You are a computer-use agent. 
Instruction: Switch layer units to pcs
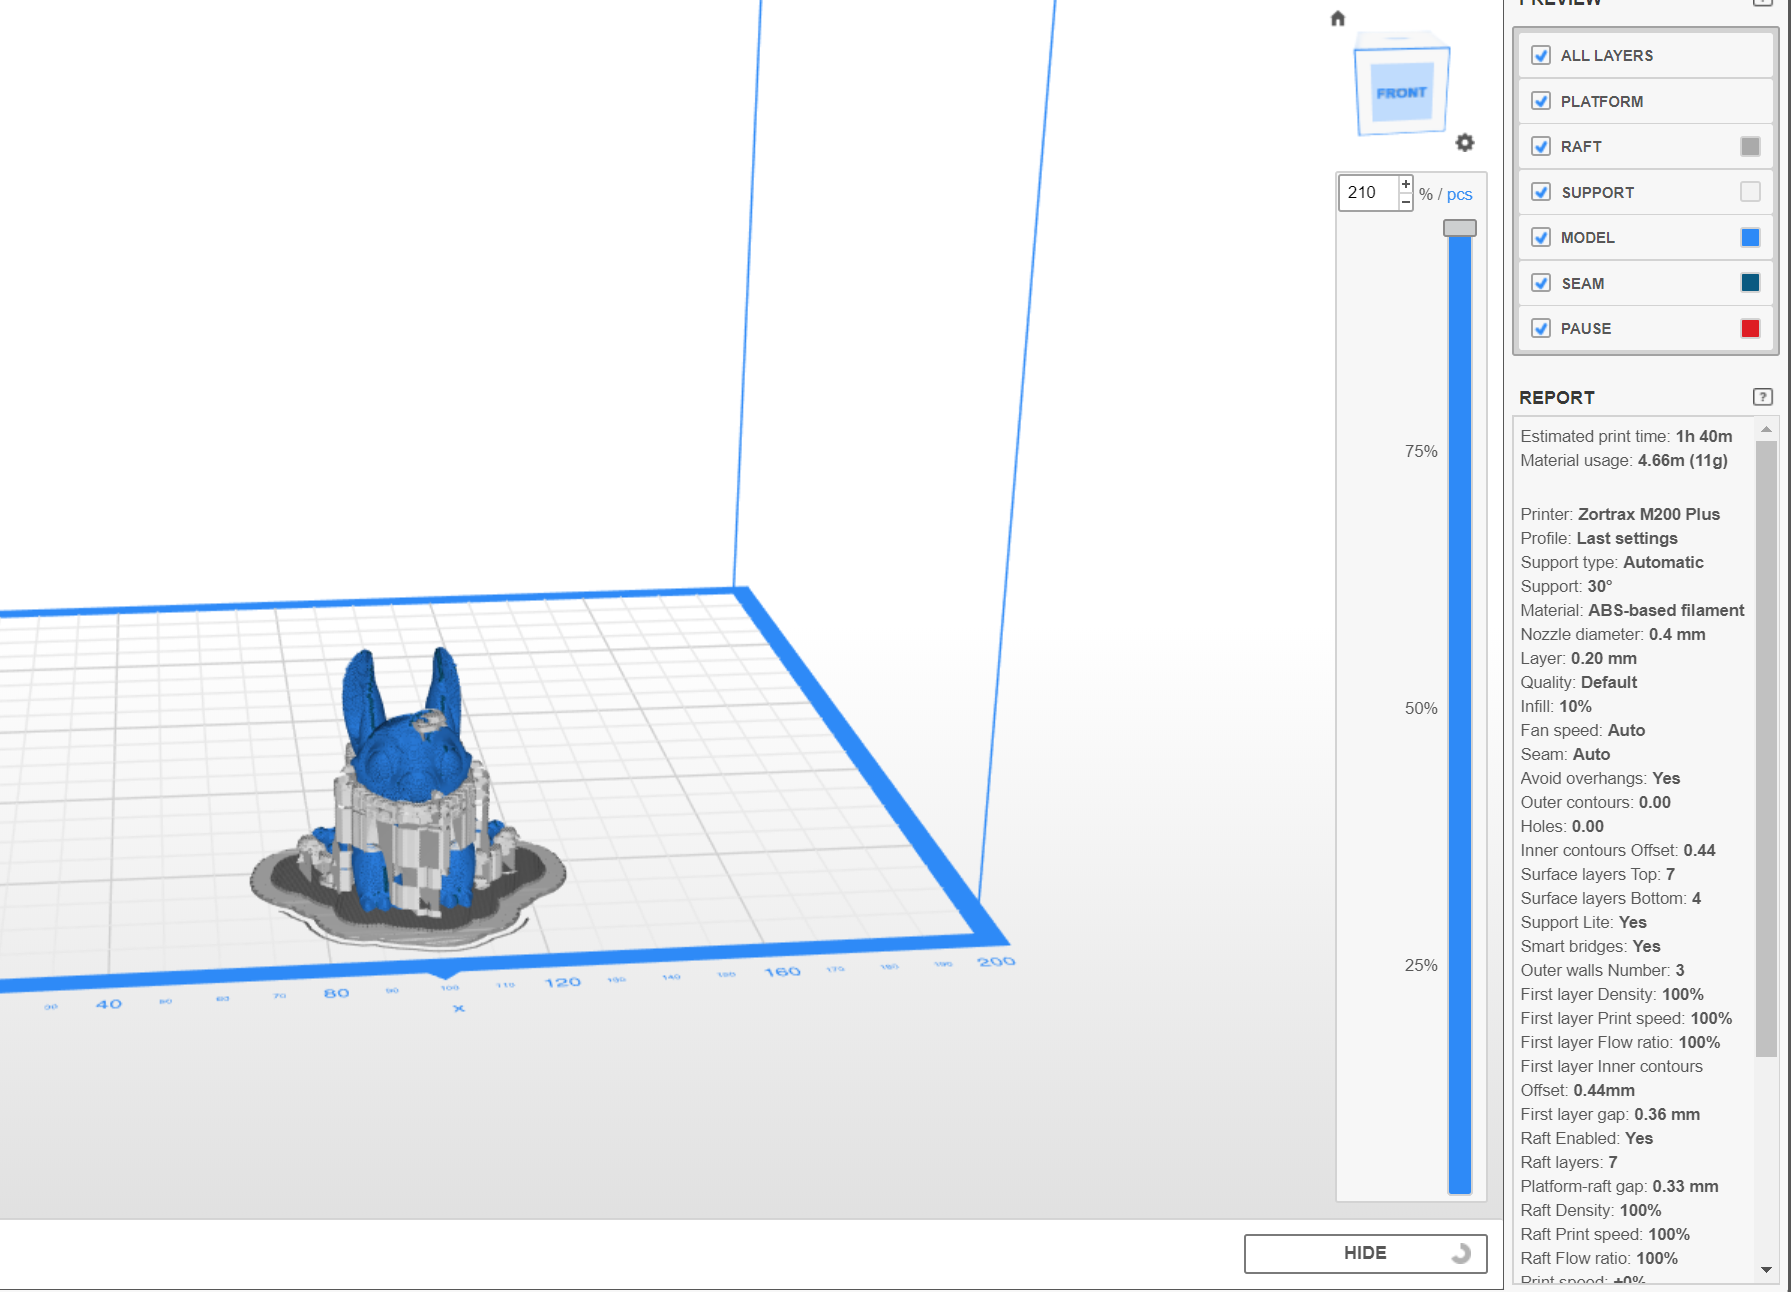point(1459,194)
